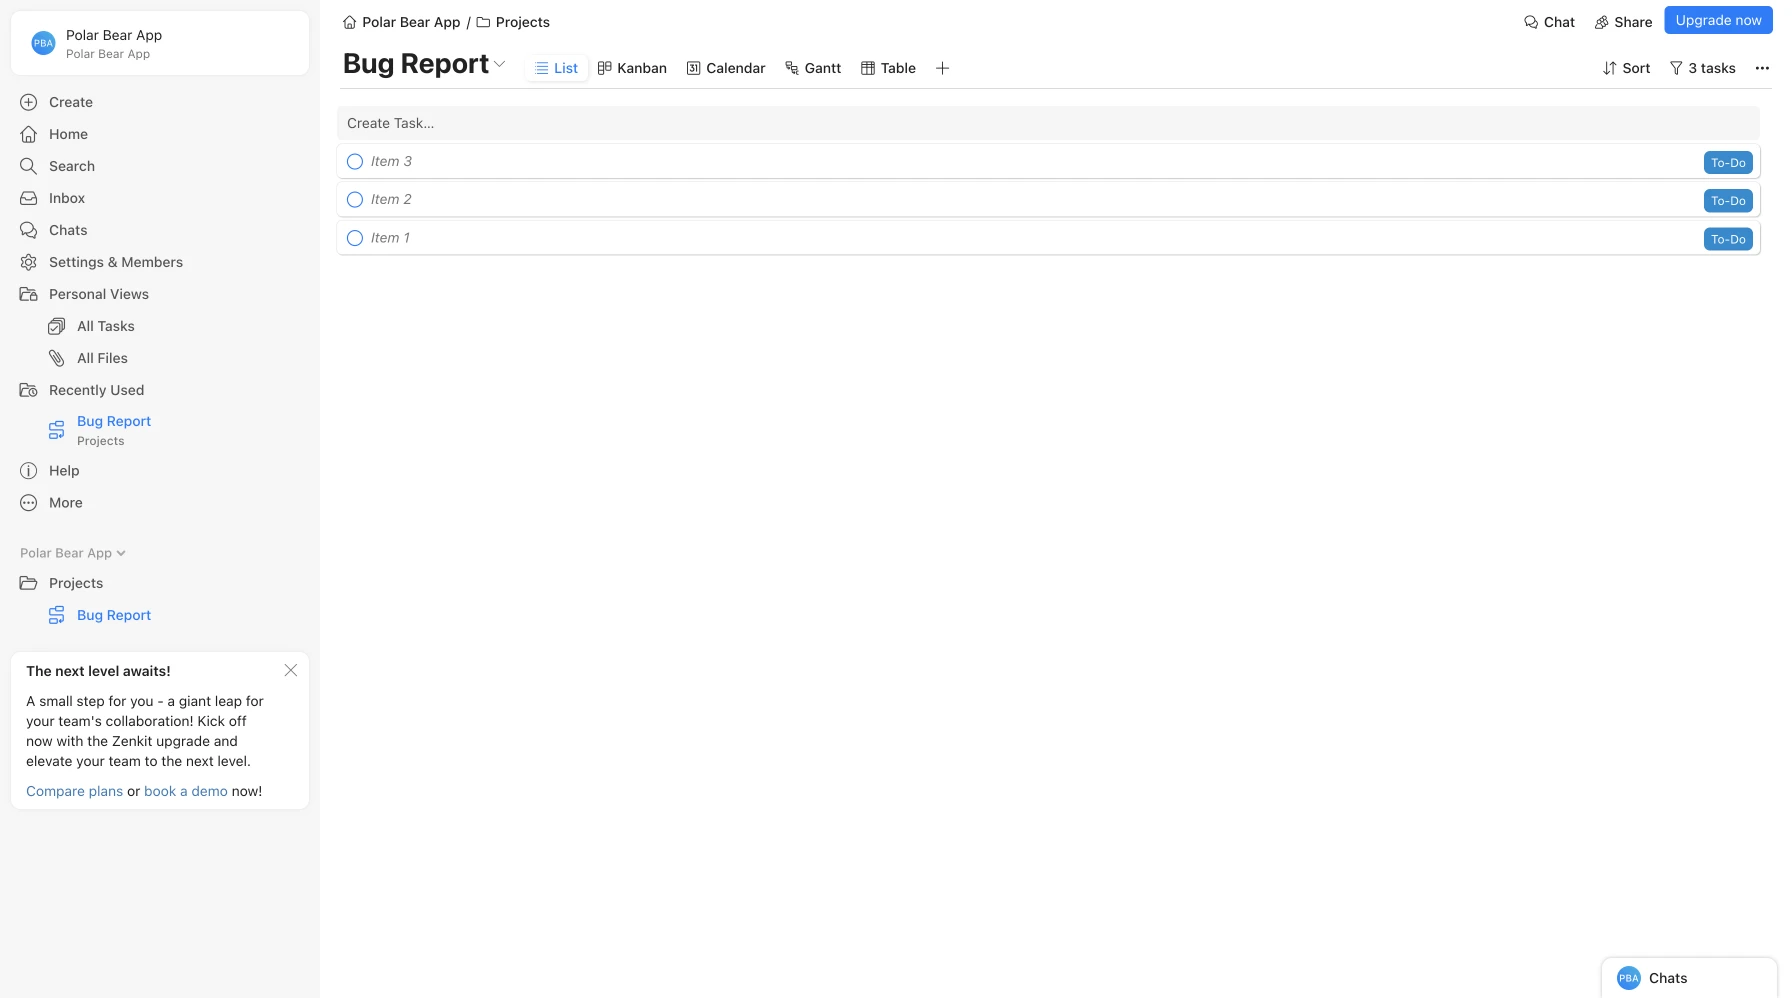Open the Compare plans link
Viewport: 1792px width, 998px height.
coord(74,791)
